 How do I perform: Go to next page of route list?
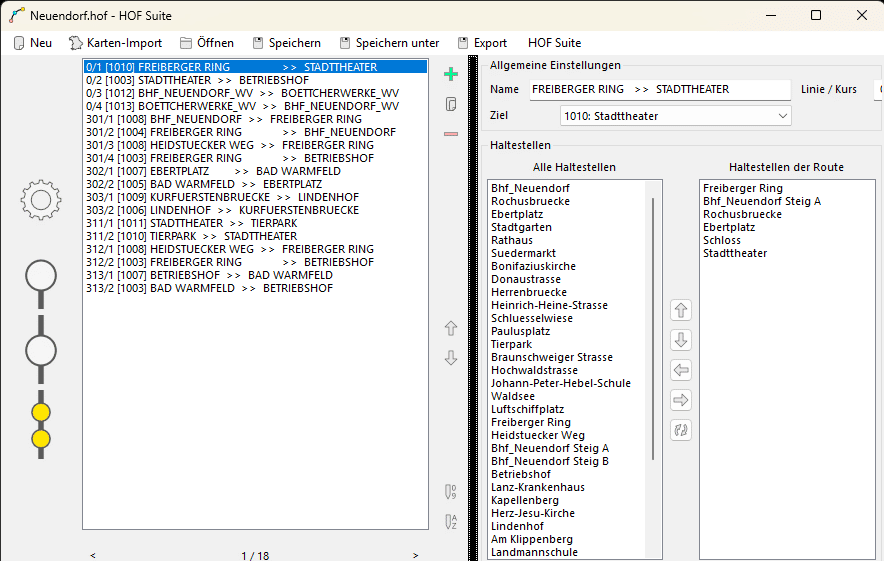416,555
